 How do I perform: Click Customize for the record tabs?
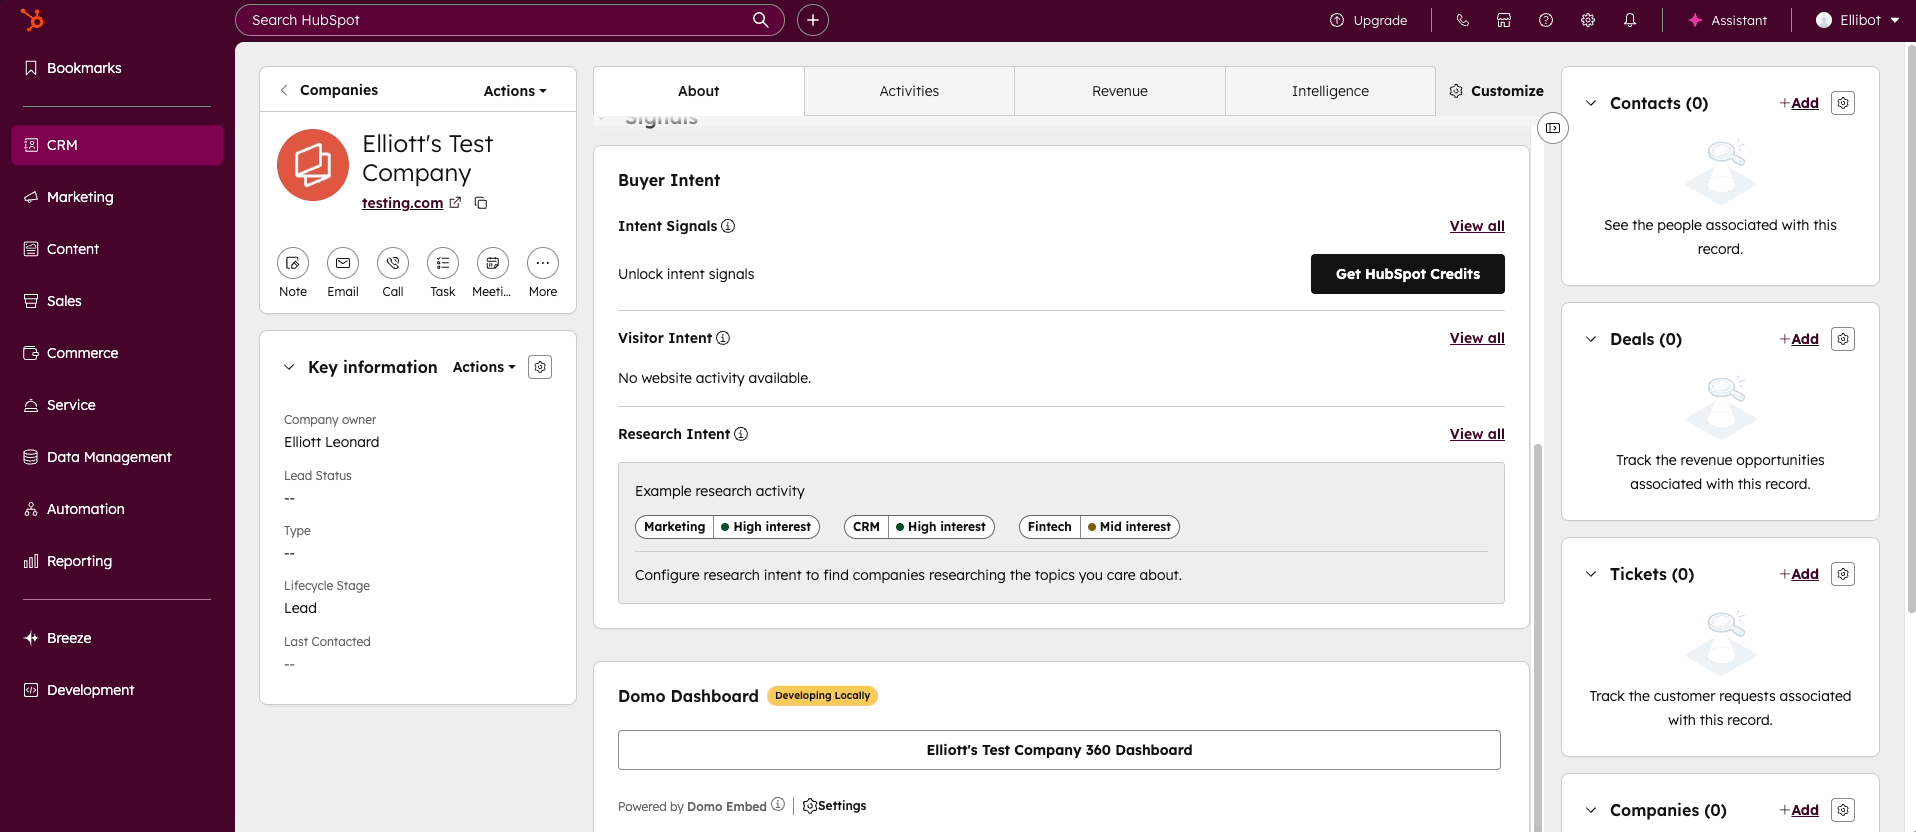point(1496,91)
